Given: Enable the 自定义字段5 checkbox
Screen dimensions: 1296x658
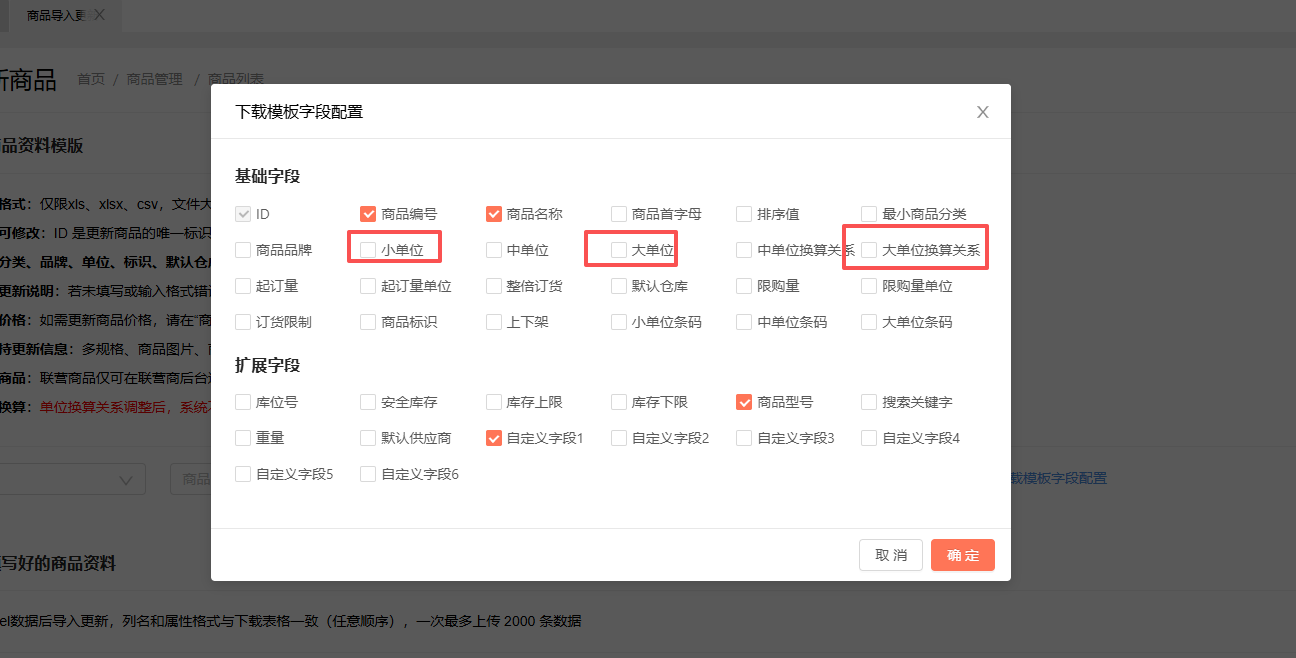Looking at the screenshot, I should [x=243, y=474].
